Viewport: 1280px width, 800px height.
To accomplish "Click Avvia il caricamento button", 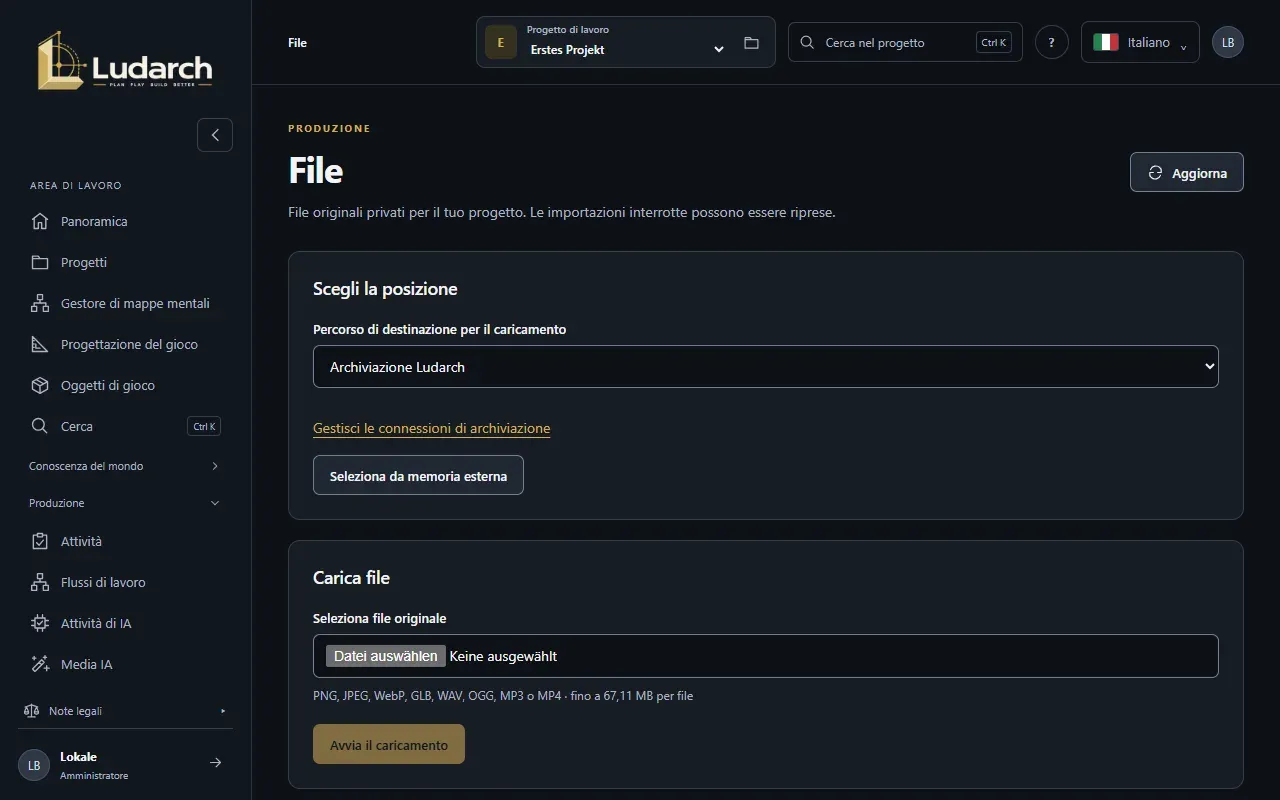I will pos(389,744).
